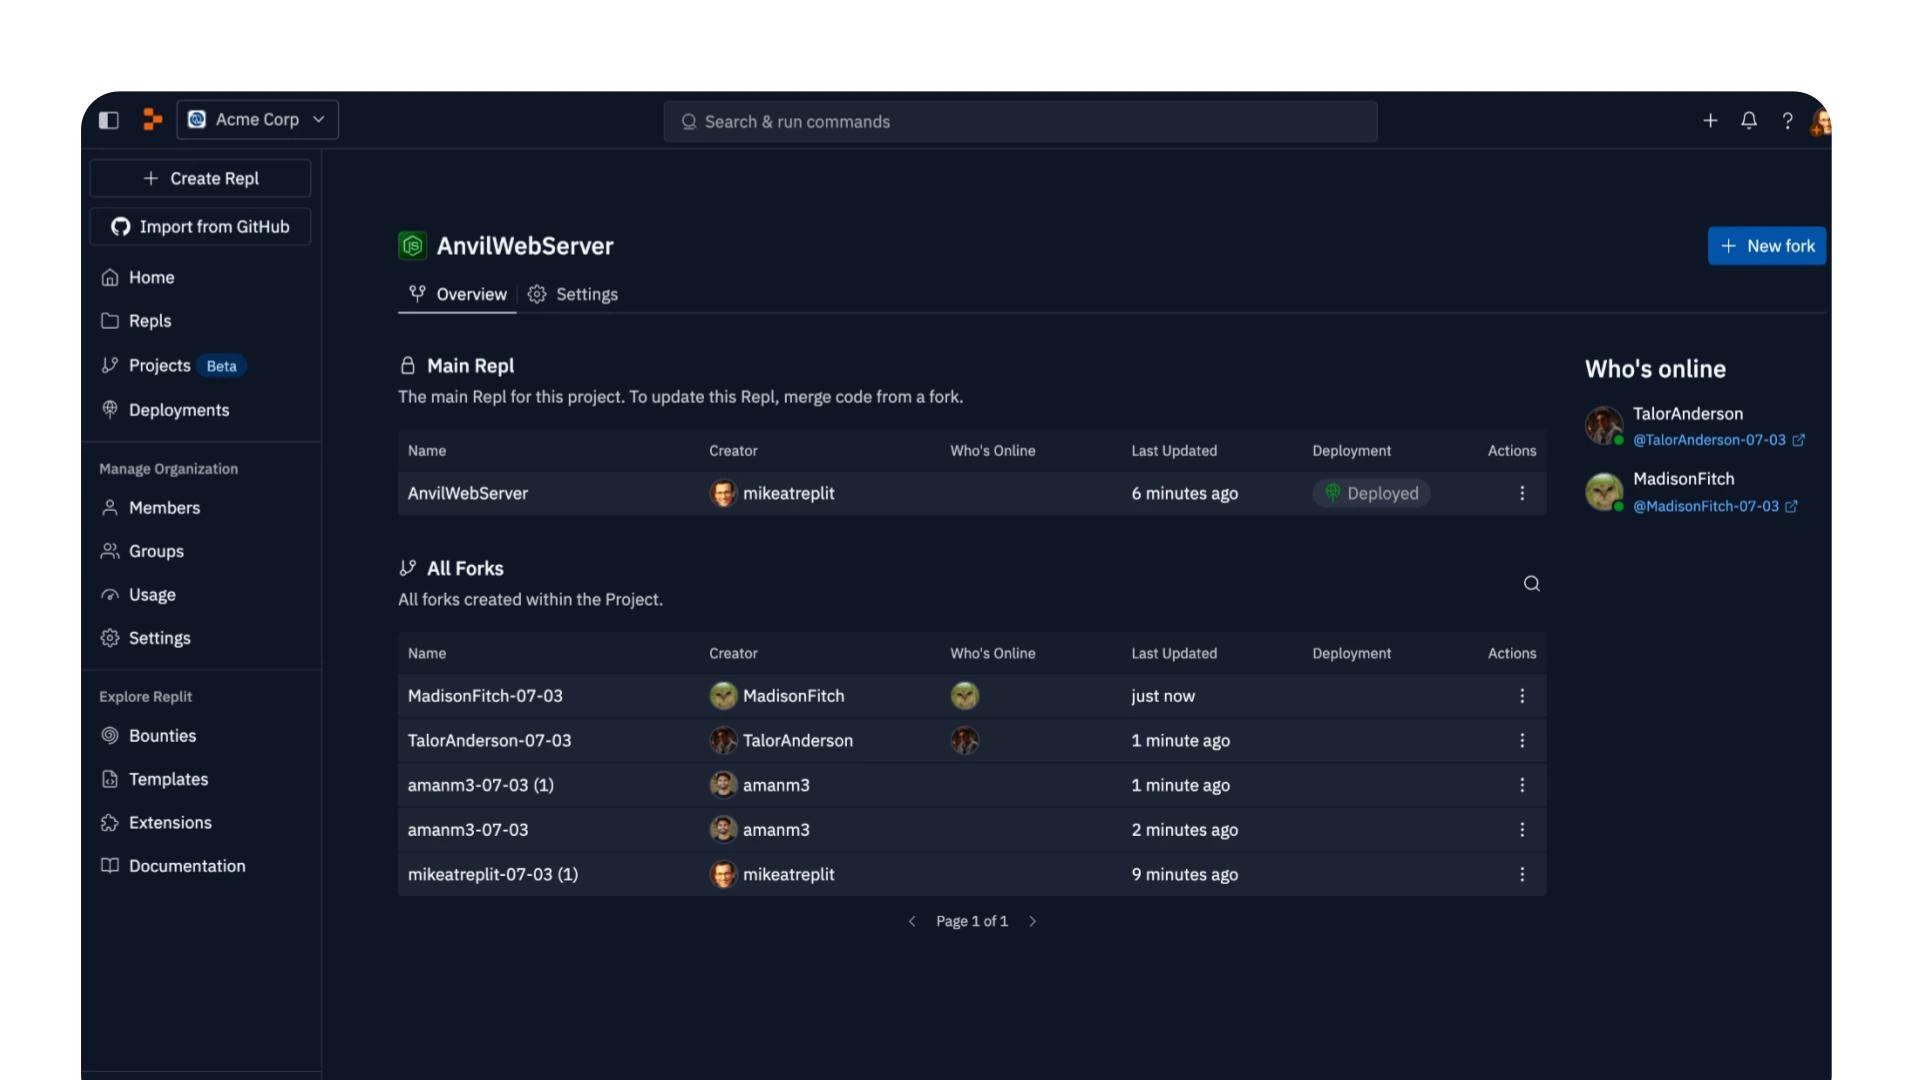This screenshot has width=1920, height=1080.
Task: Click the plus icon in top bar
Action: point(1710,121)
